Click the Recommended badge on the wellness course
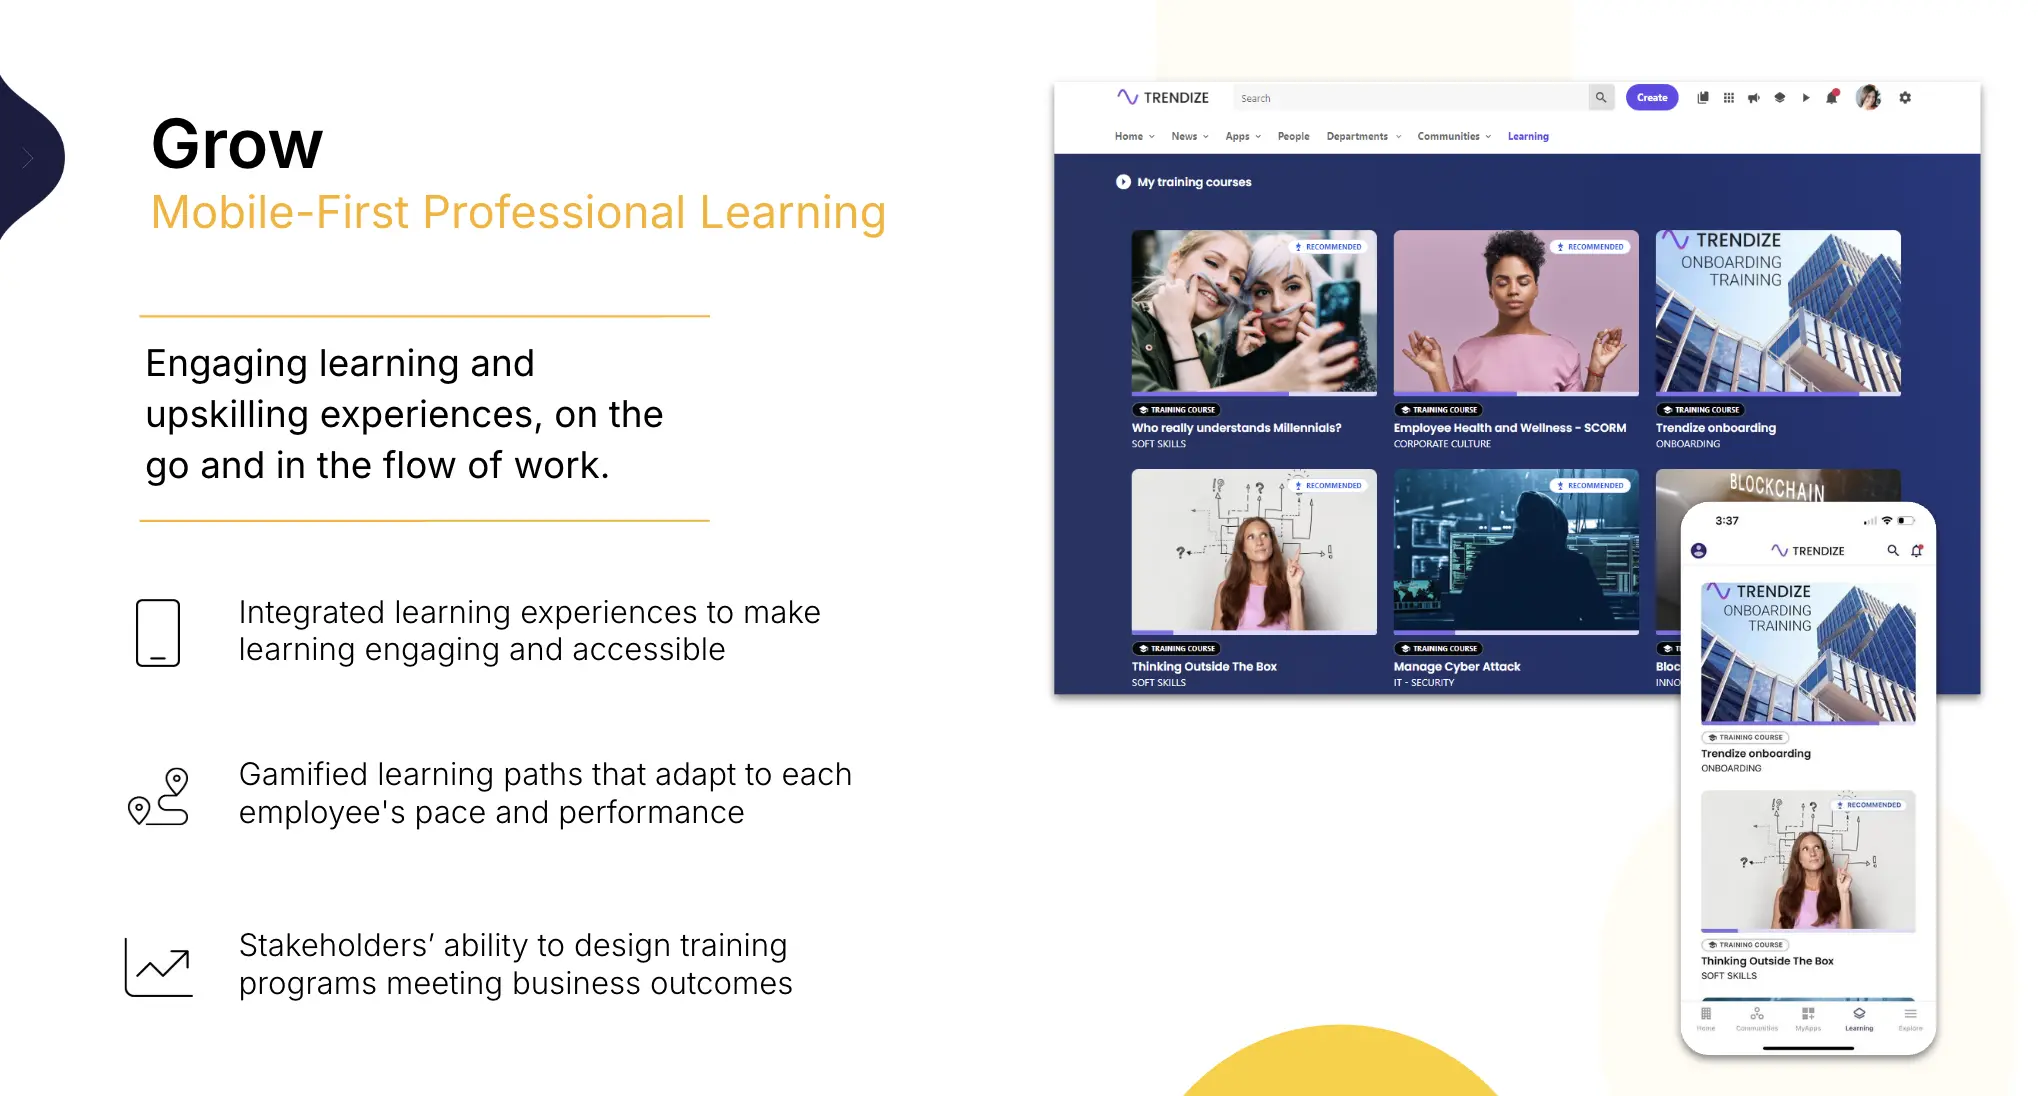 click(1591, 247)
